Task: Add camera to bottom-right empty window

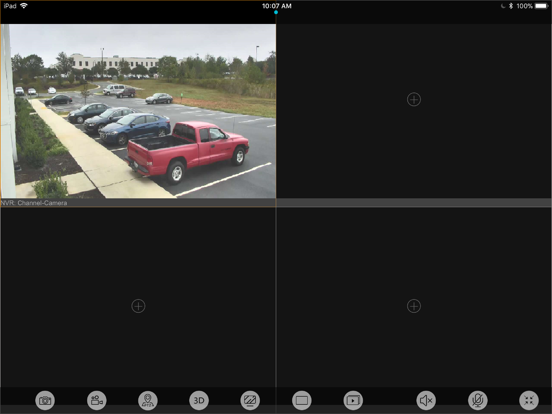Action: (414, 306)
